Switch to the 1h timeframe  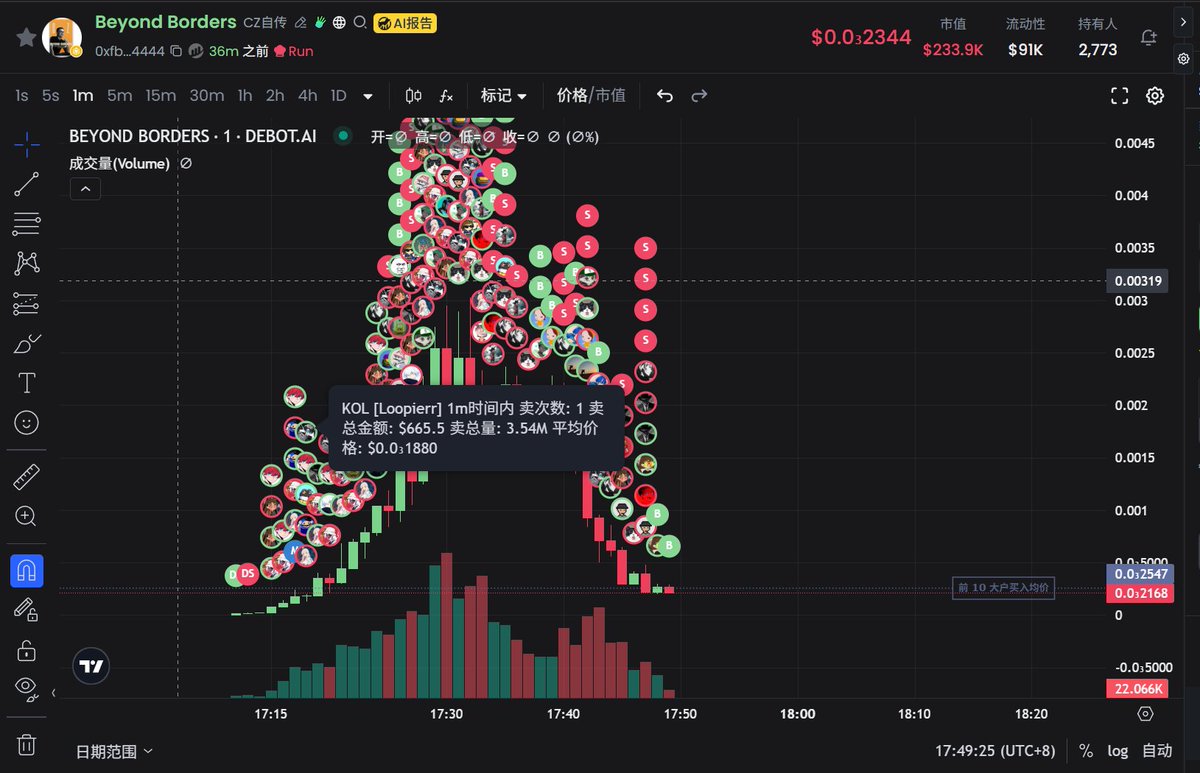245,96
